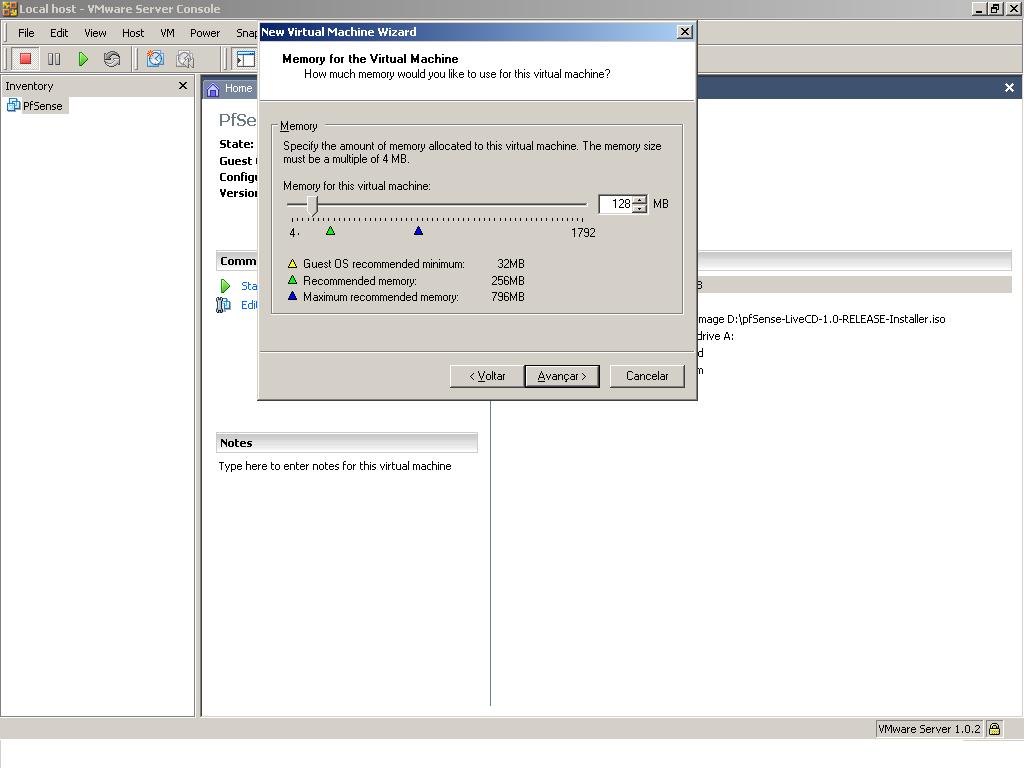The width and height of the screenshot is (1024, 768).
Task: Click the blue Maximum recommended memory marker
Action: pyautogui.click(x=419, y=231)
